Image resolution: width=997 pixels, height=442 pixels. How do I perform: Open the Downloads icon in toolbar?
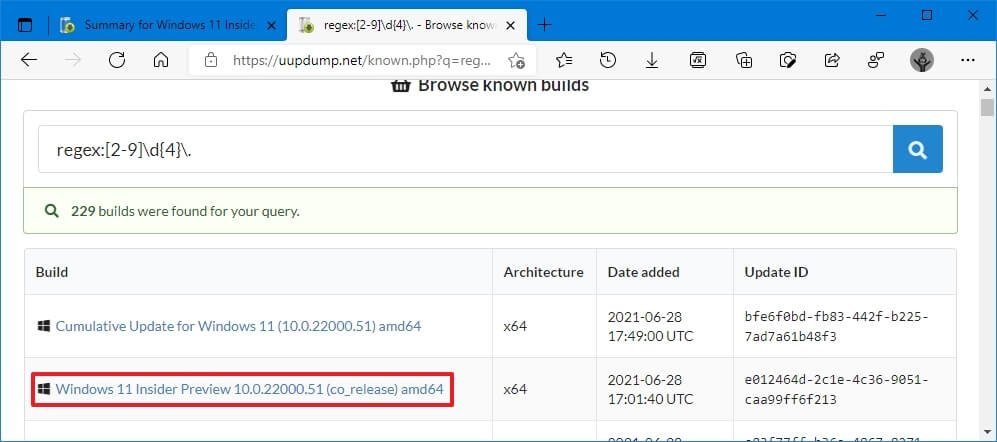tap(652, 60)
